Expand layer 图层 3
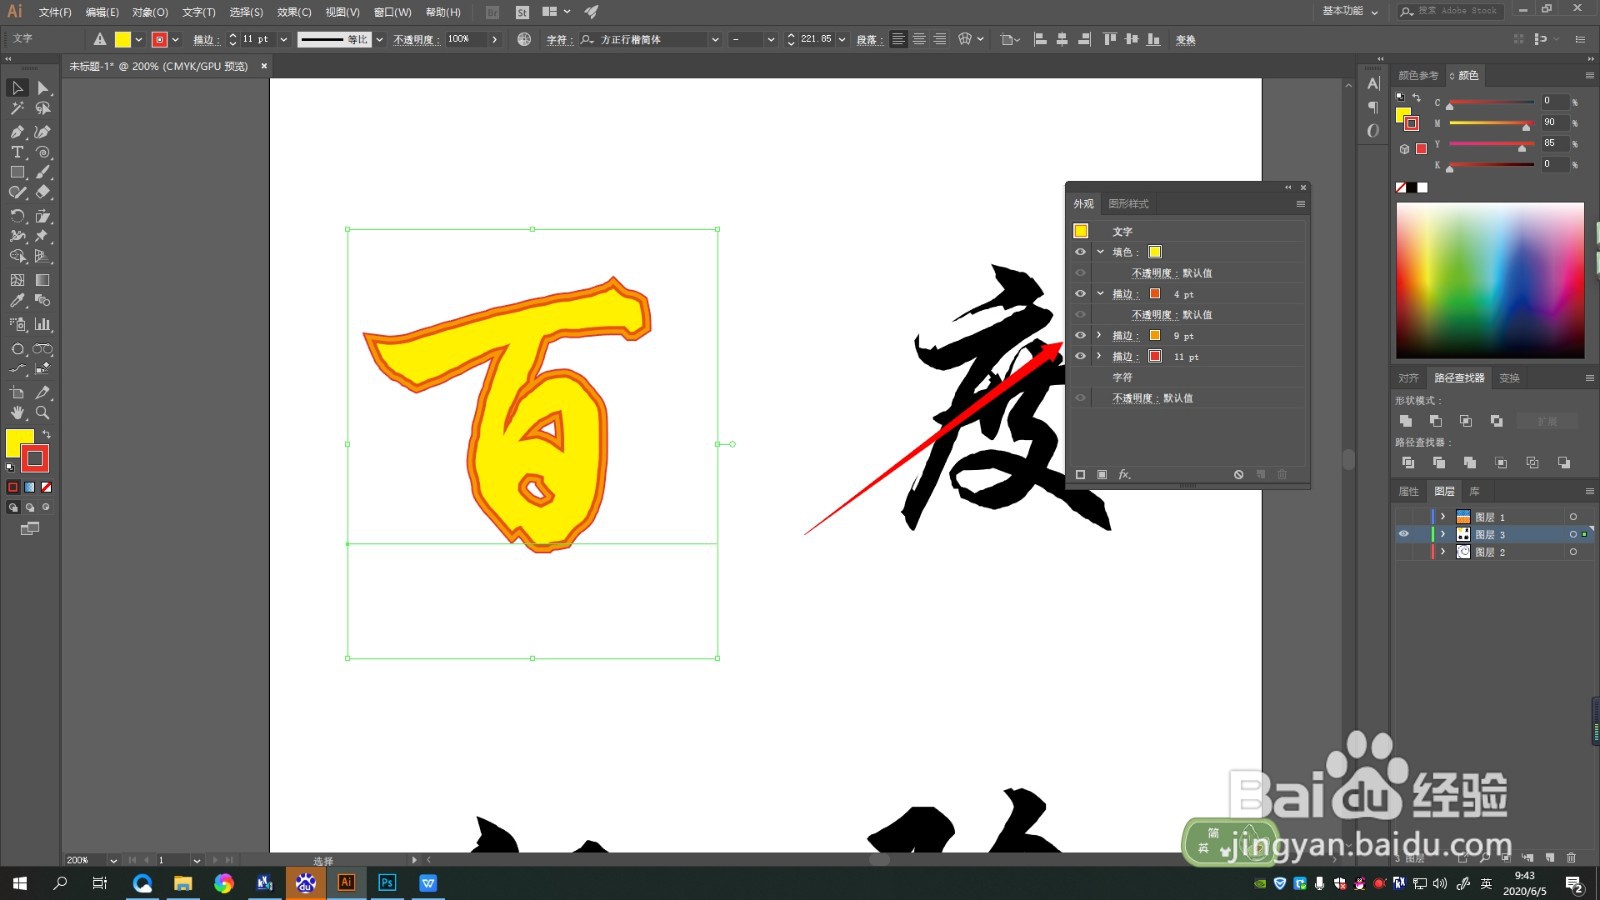The width and height of the screenshot is (1600, 900). [x=1443, y=534]
